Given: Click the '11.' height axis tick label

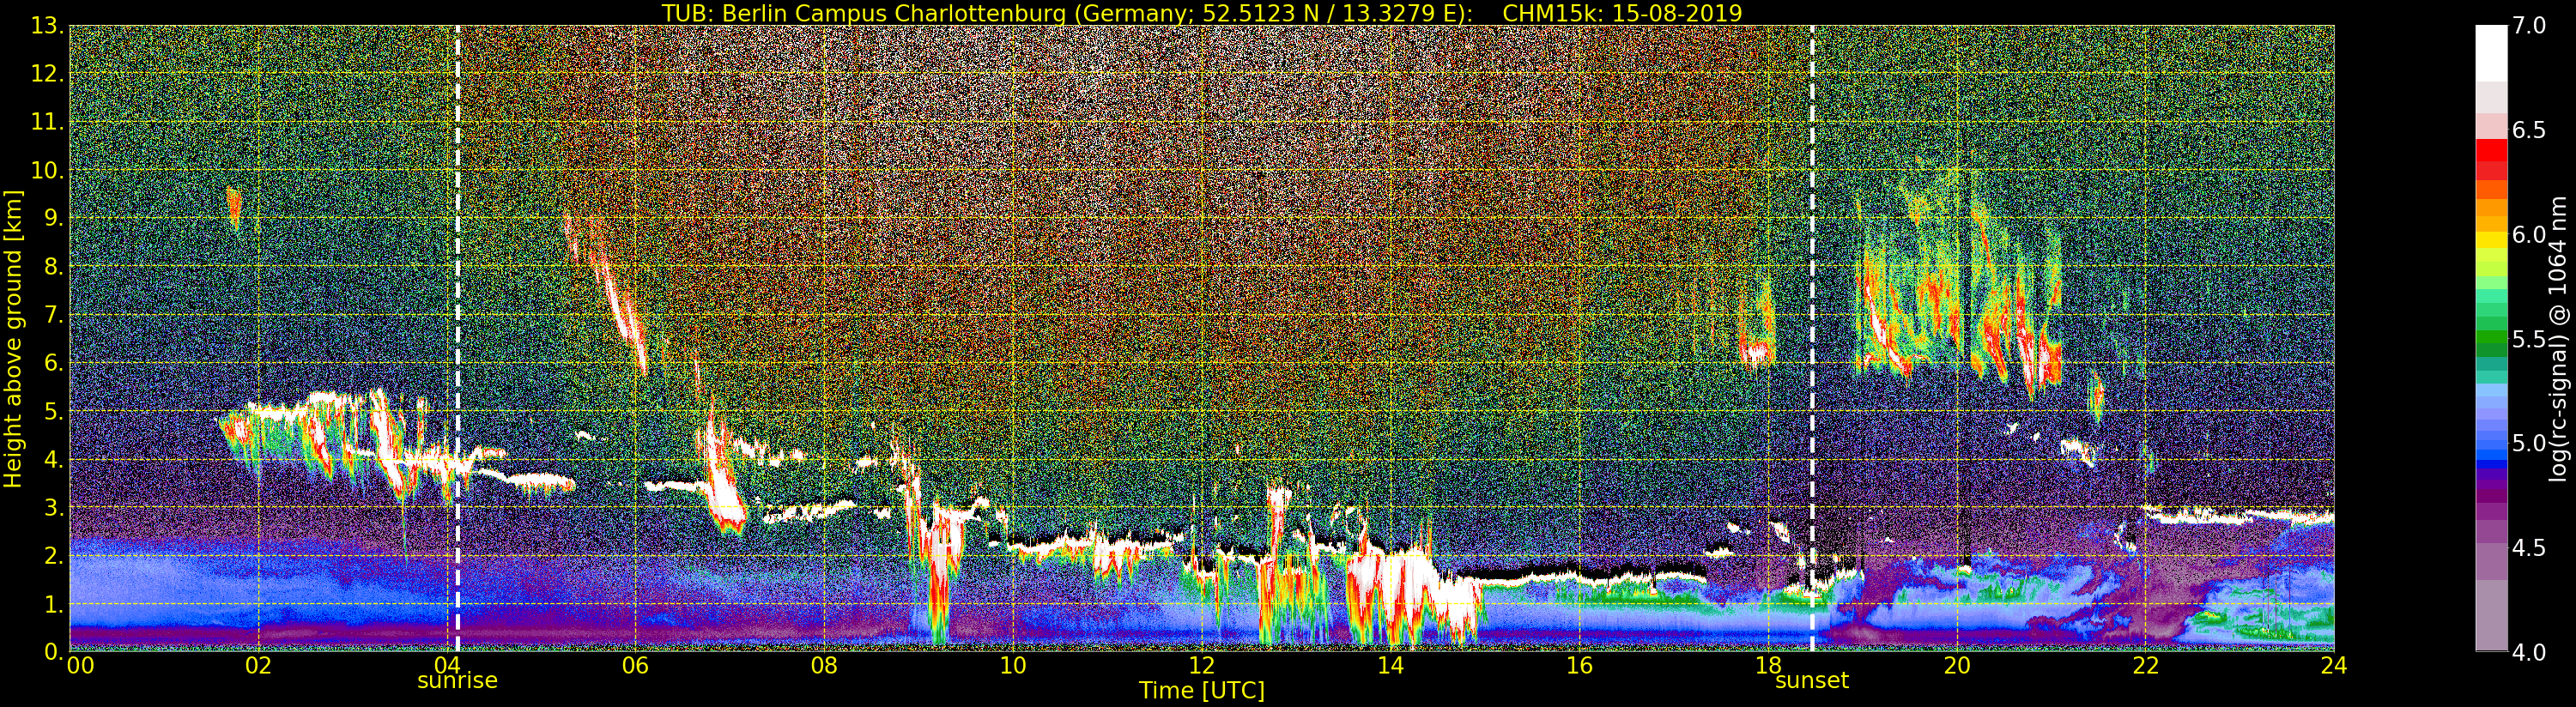Looking at the screenshot, I should [x=47, y=122].
